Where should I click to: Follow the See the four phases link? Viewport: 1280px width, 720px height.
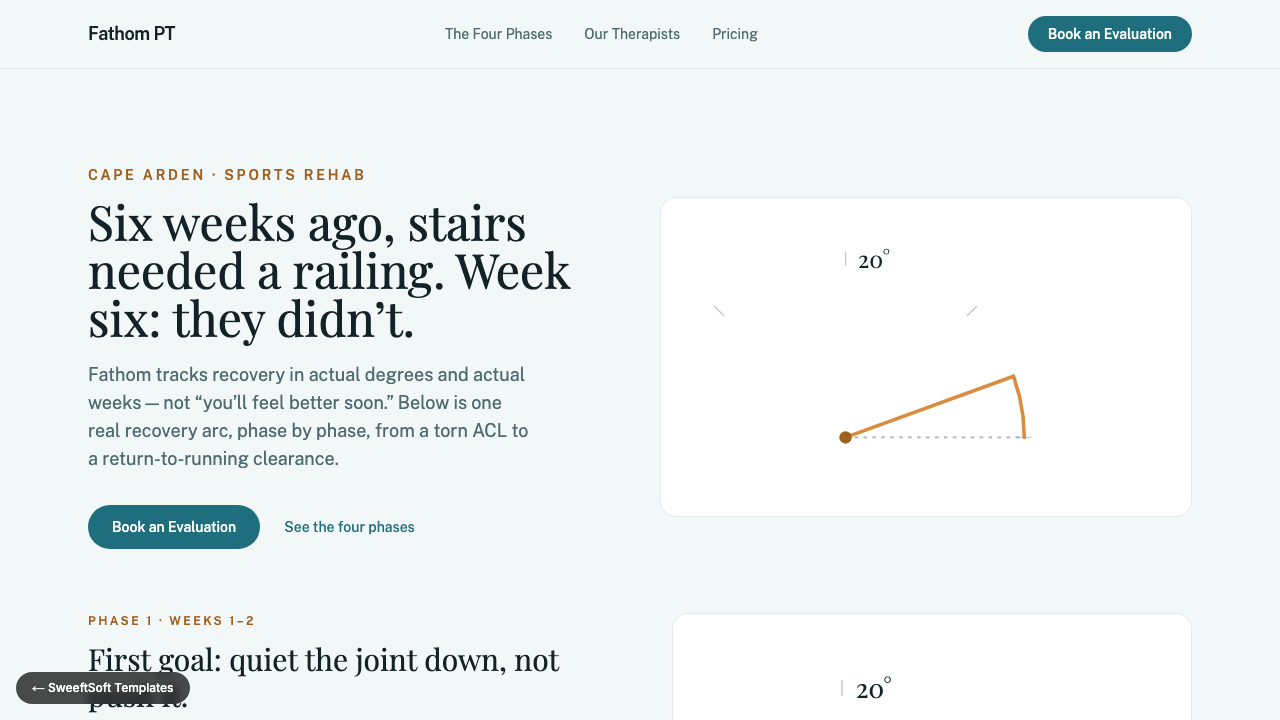point(349,527)
